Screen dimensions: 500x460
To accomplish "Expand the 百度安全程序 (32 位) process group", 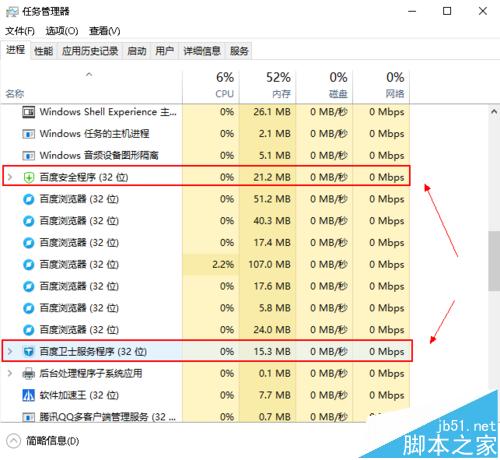I will point(10,177).
